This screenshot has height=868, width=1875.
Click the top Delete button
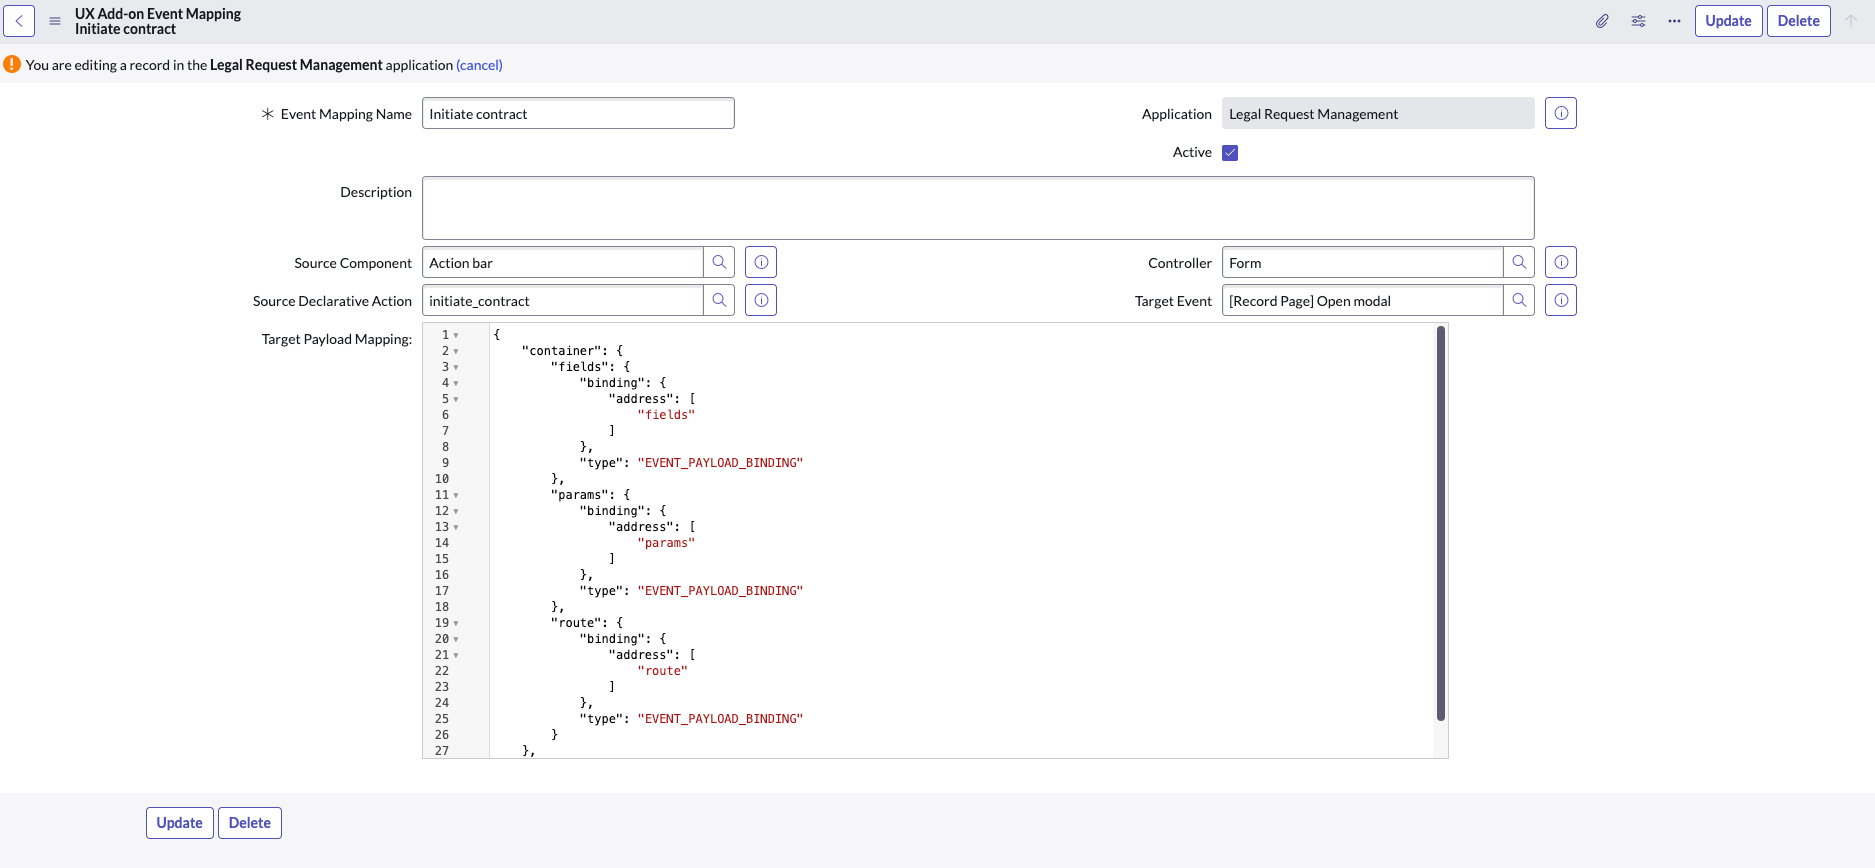pyautogui.click(x=1798, y=21)
